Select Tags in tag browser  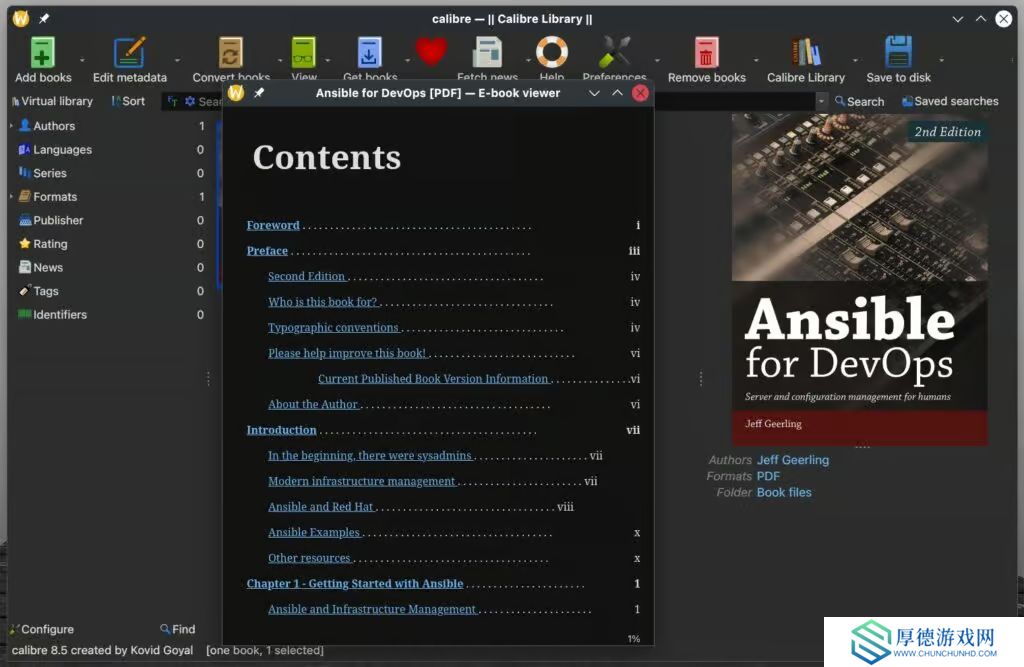46,291
